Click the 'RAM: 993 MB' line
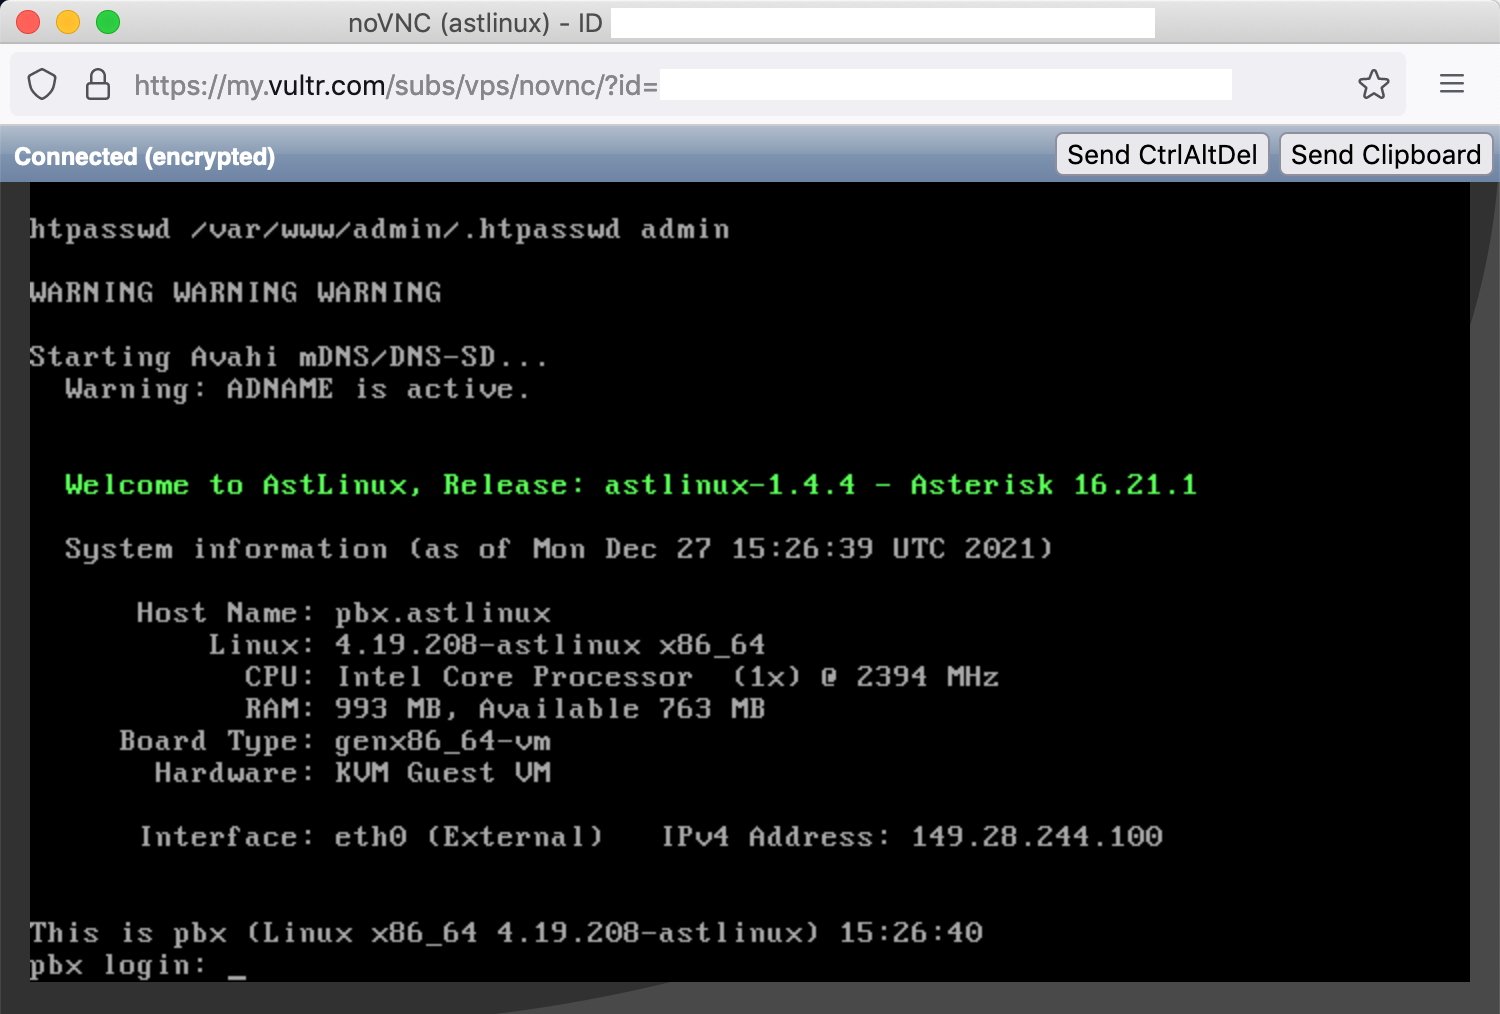Viewport: 1500px width, 1014px height. (505, 709)
